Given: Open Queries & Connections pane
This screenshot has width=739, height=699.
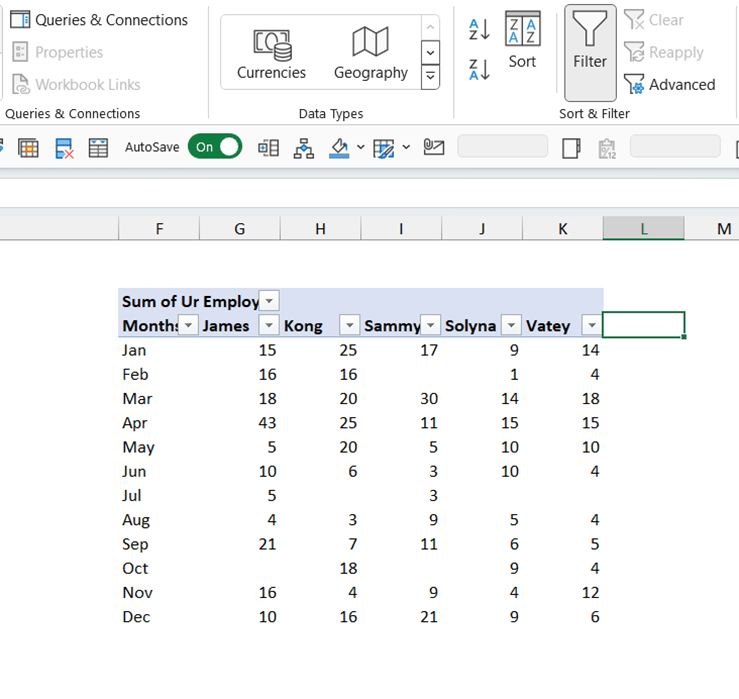Looking at the screenshot, I should (98, 20).
